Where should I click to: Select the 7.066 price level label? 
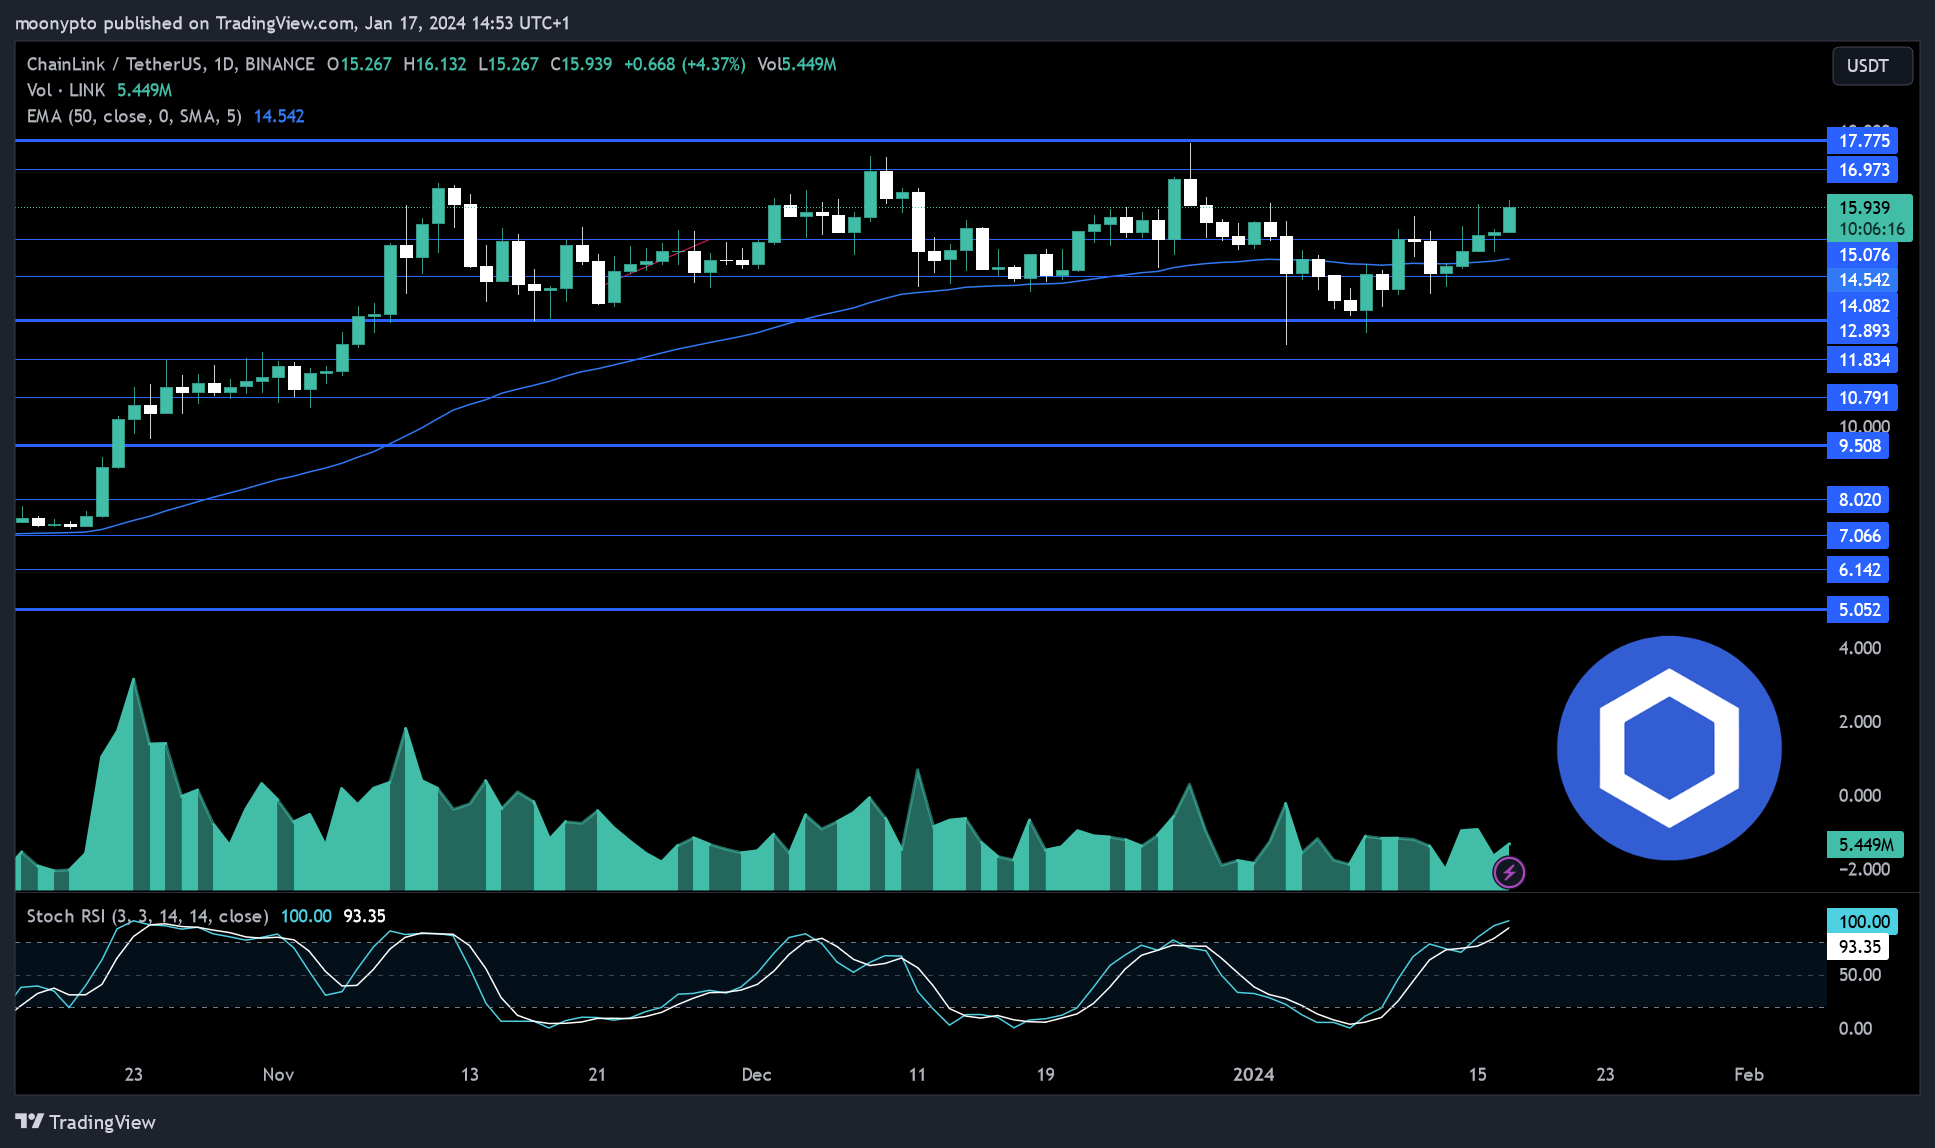[x=1858, y=536]
